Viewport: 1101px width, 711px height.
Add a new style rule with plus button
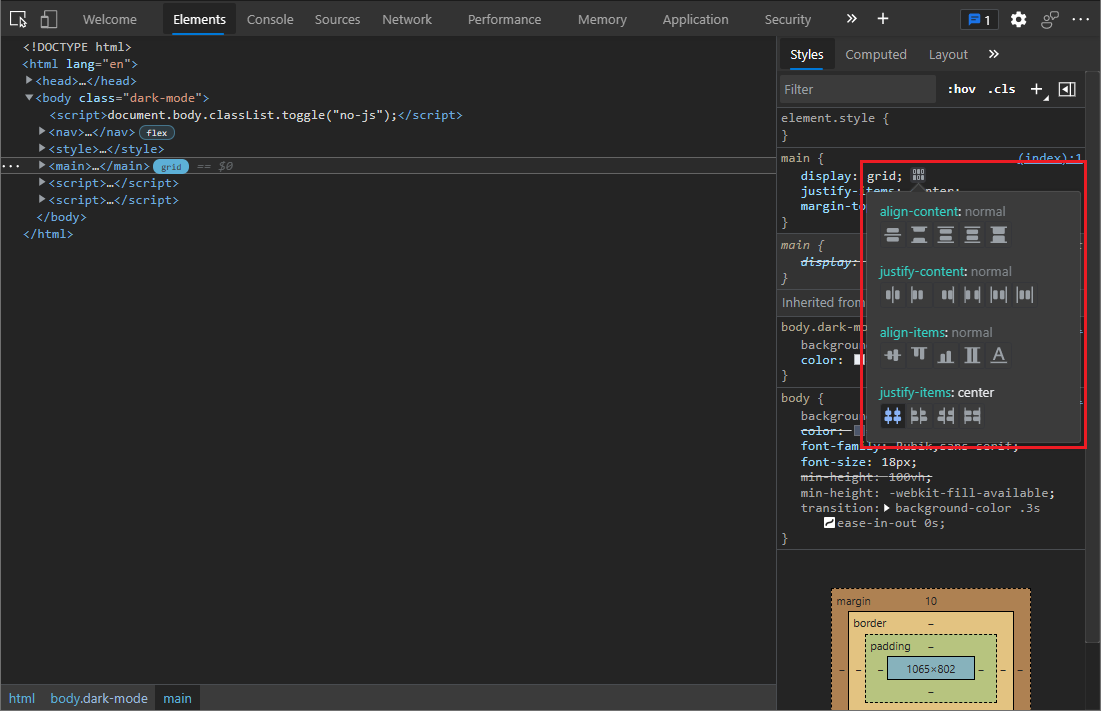[x=1036, y=88]
